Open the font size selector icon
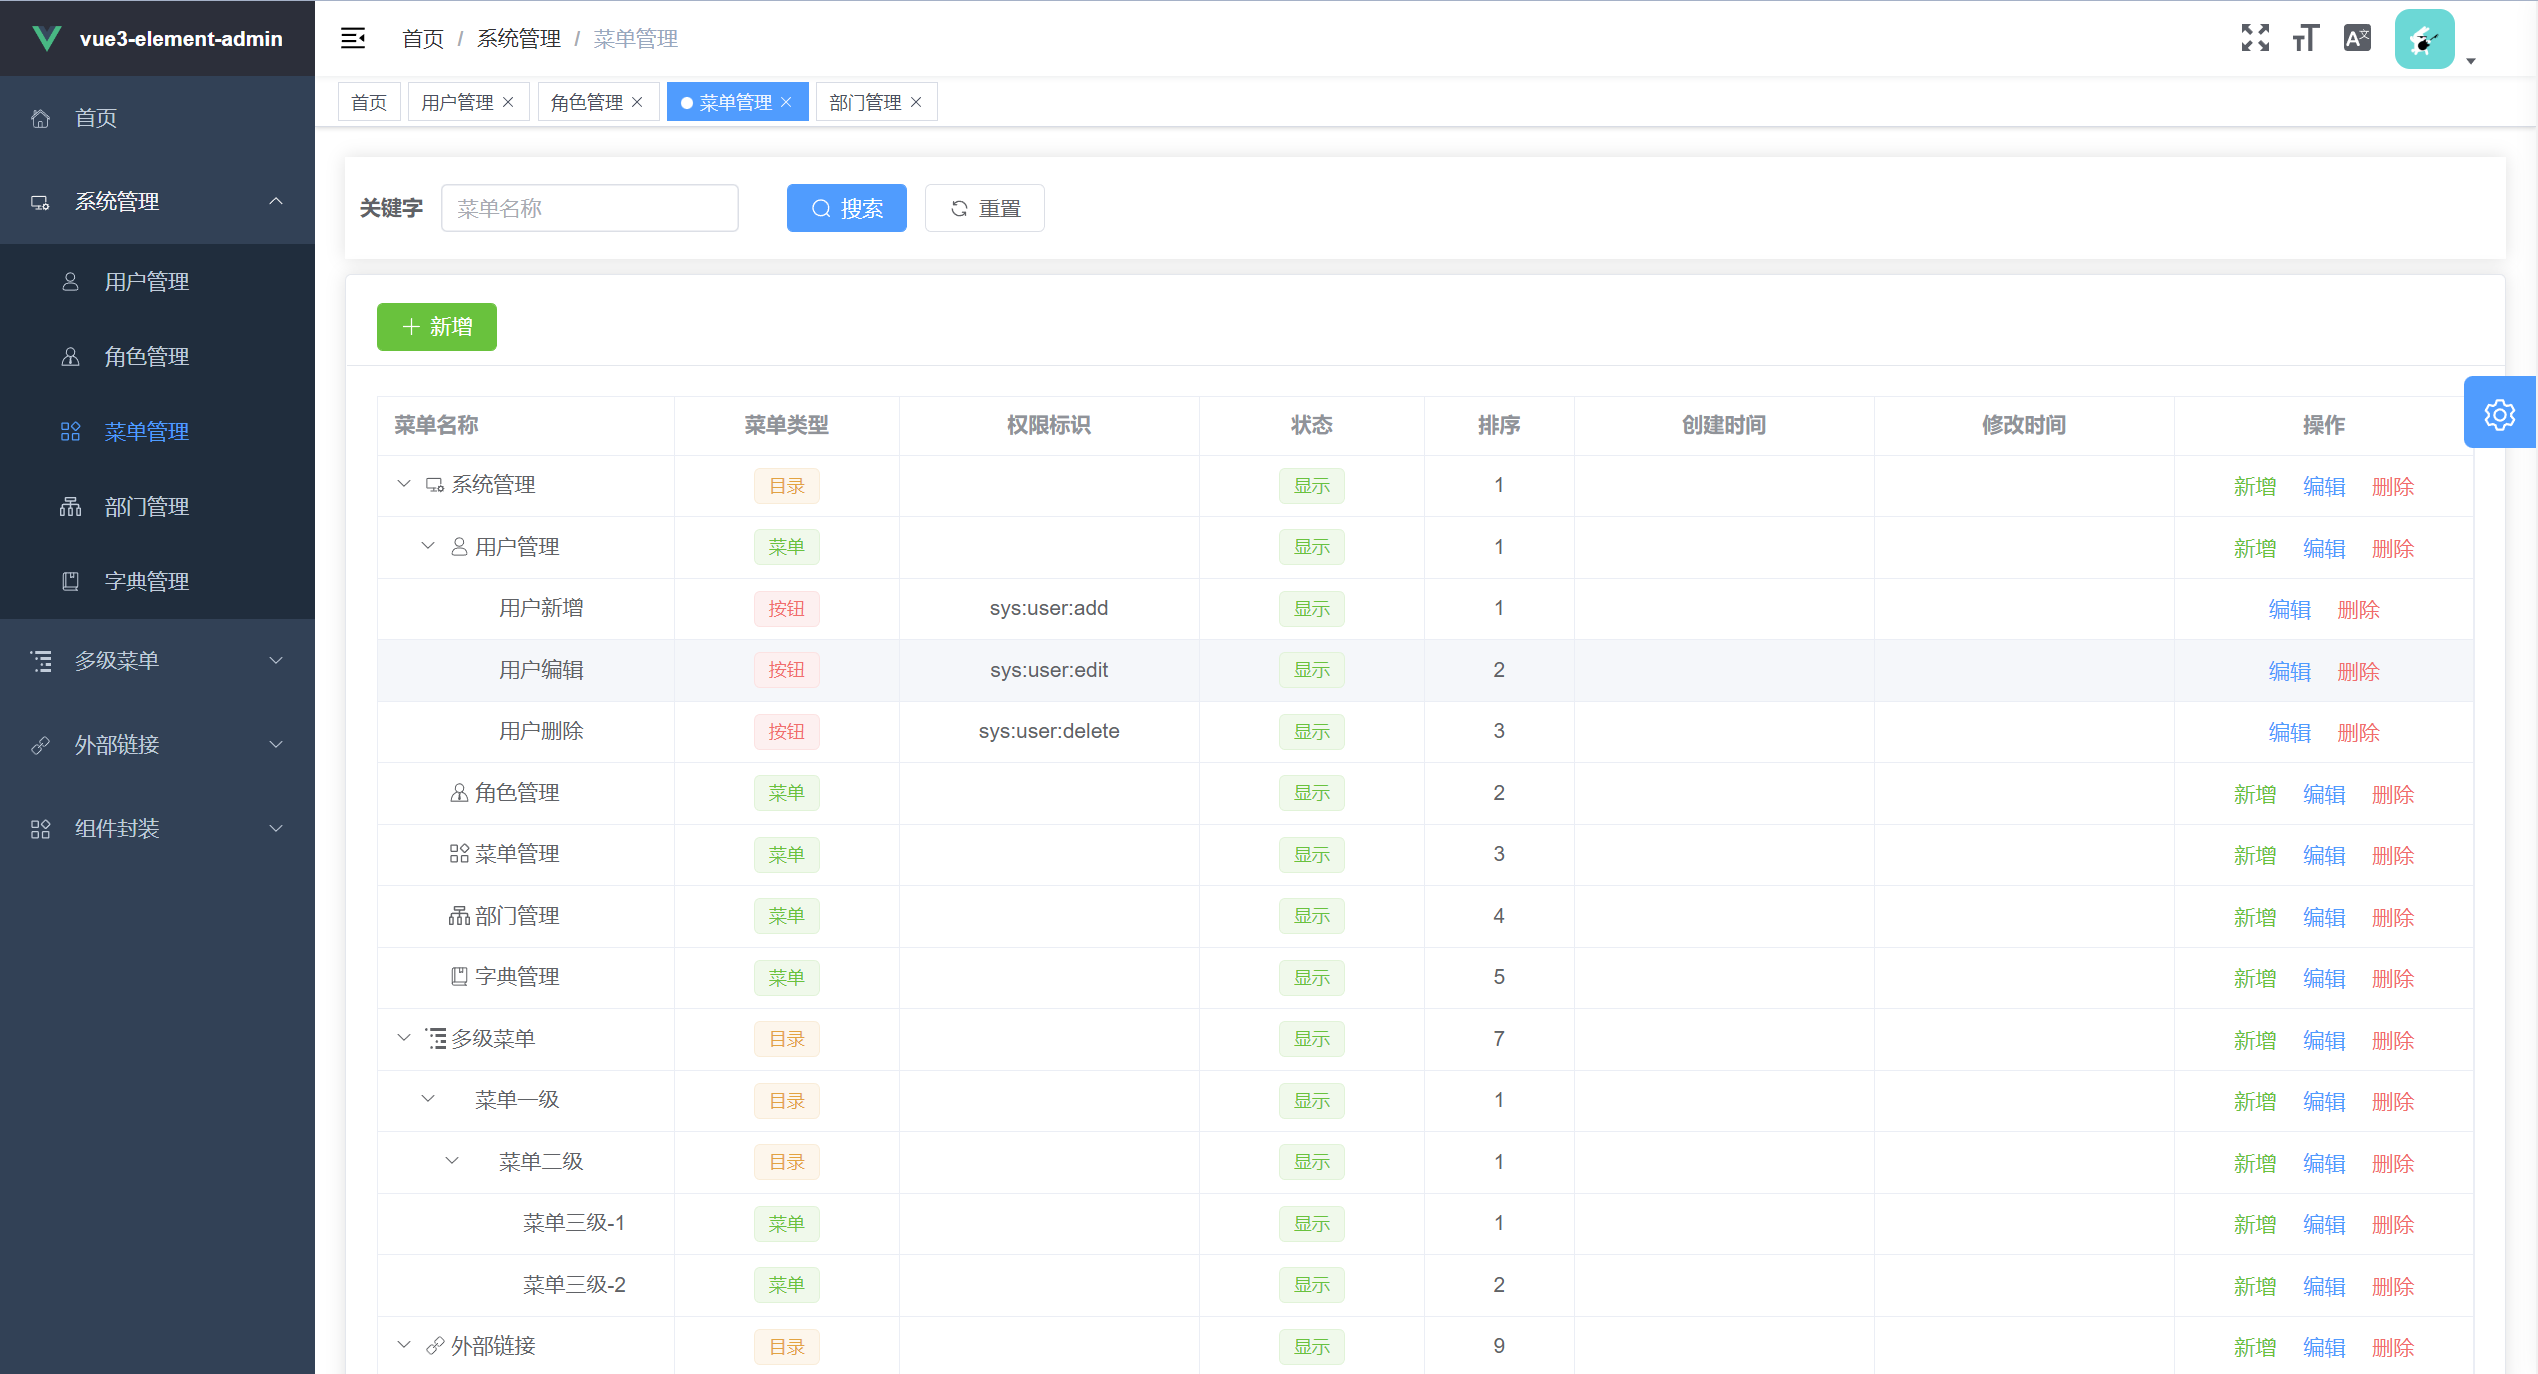 tap(2306, 38)
